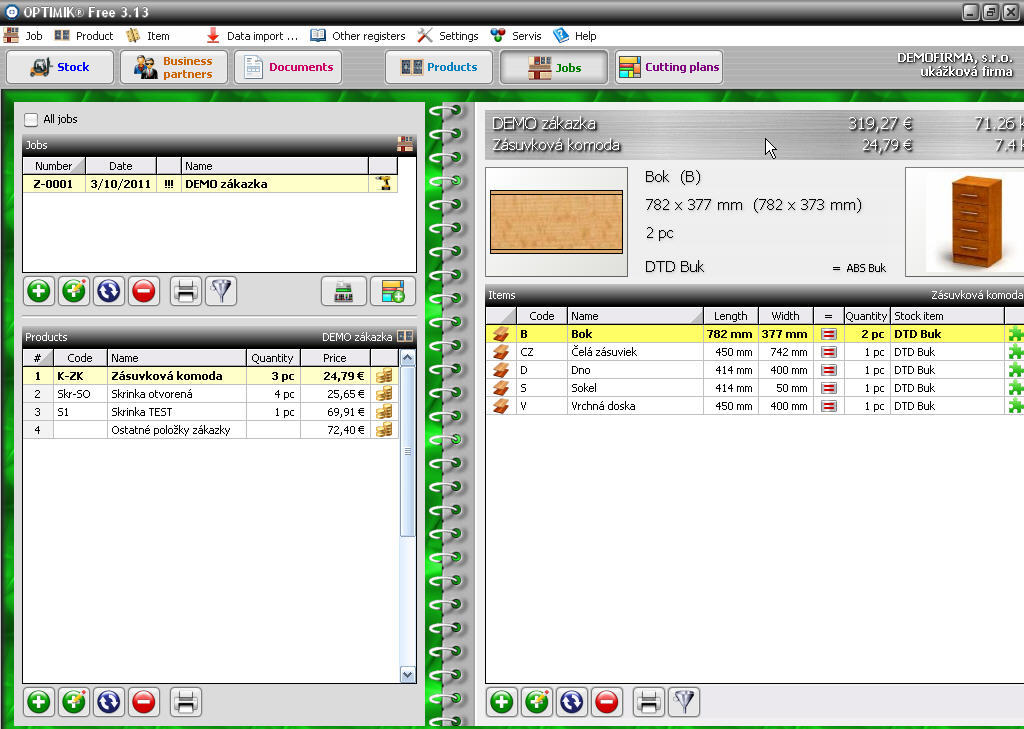
Task: Open the Other registers menu
Action: (358, 36)
